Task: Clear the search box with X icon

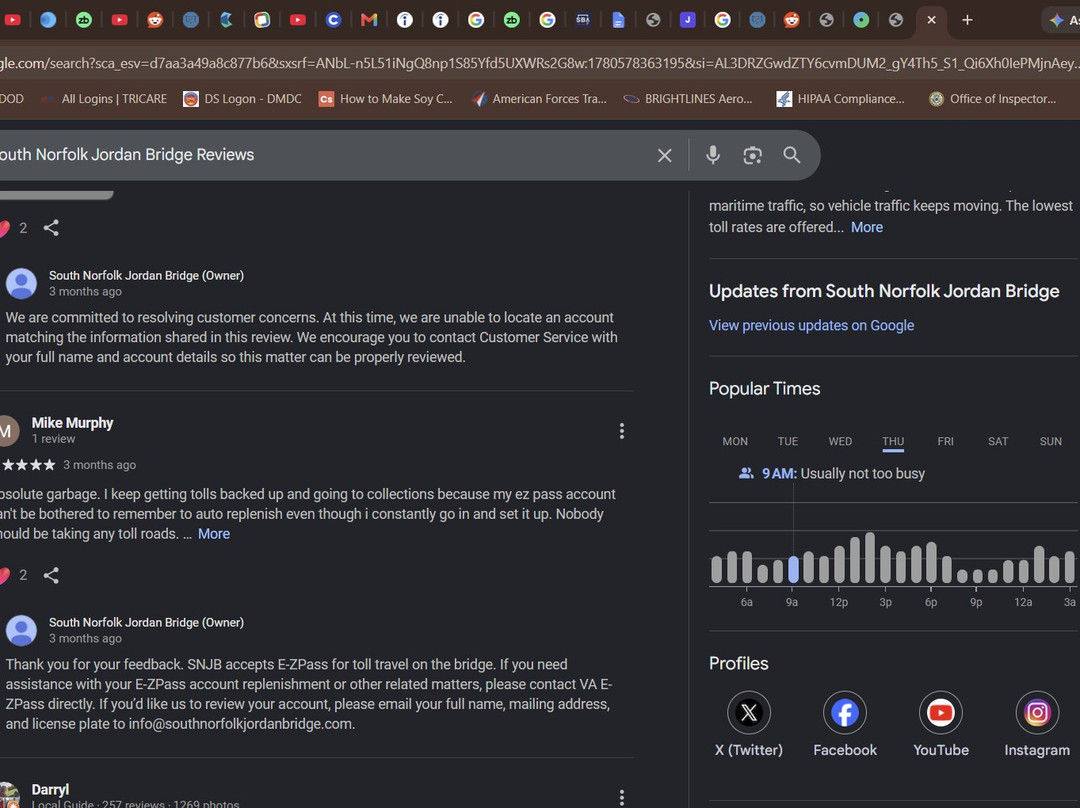Action: [664, 155]
